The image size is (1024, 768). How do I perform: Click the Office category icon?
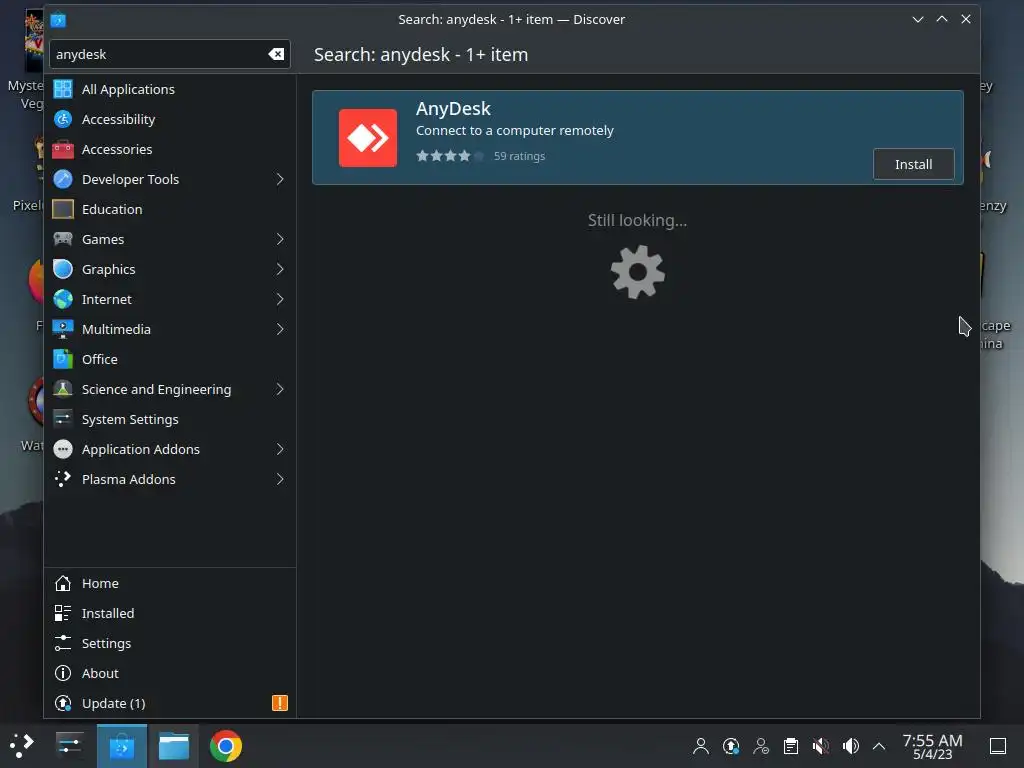(x=63, y=359)
